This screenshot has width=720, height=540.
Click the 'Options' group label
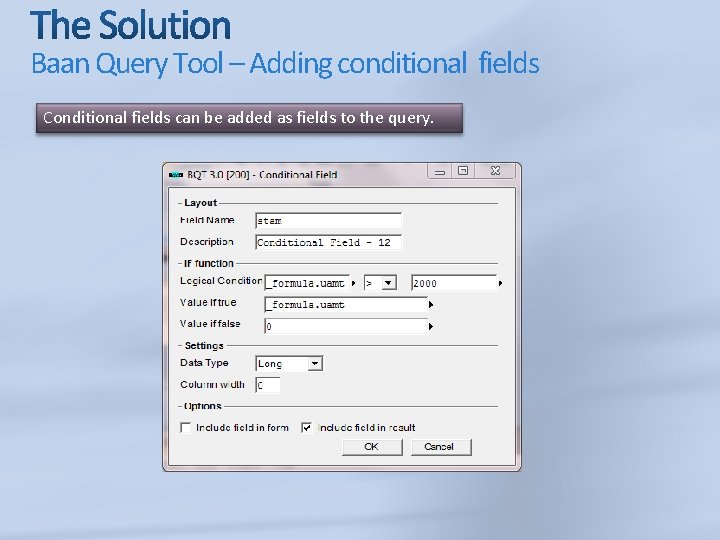point(202,406)
